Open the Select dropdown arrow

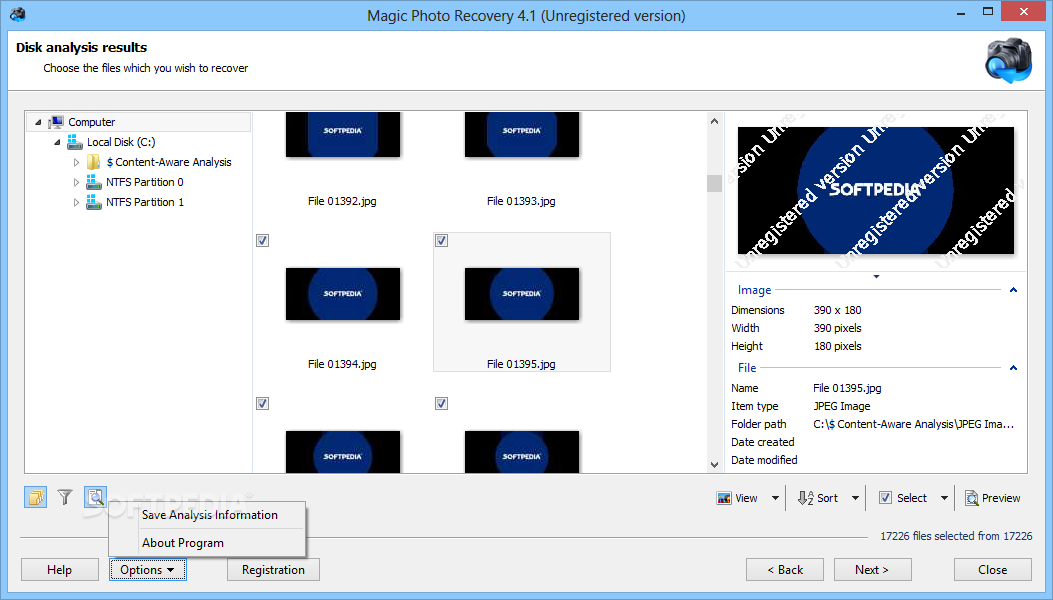tap(944, 498)
